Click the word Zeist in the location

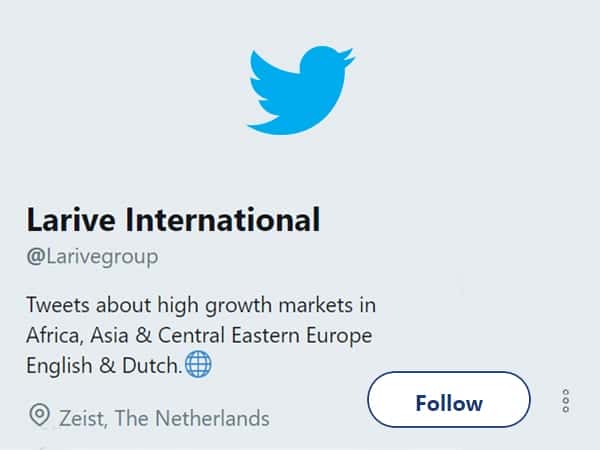[x=83, y=418]
